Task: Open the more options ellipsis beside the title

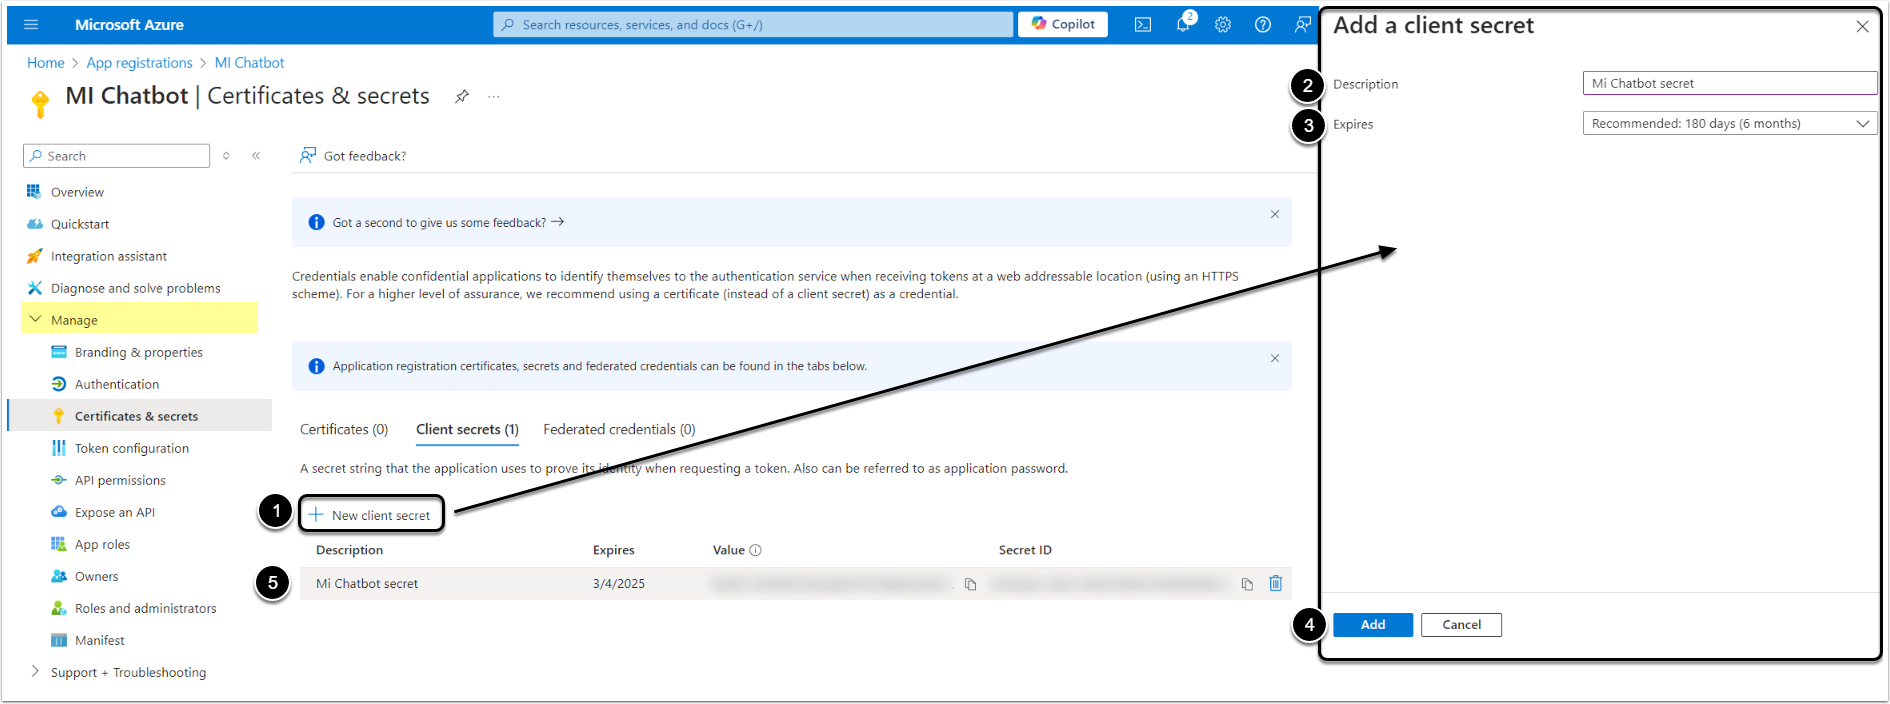Action: pyautogui.click(x=494, y=97)
